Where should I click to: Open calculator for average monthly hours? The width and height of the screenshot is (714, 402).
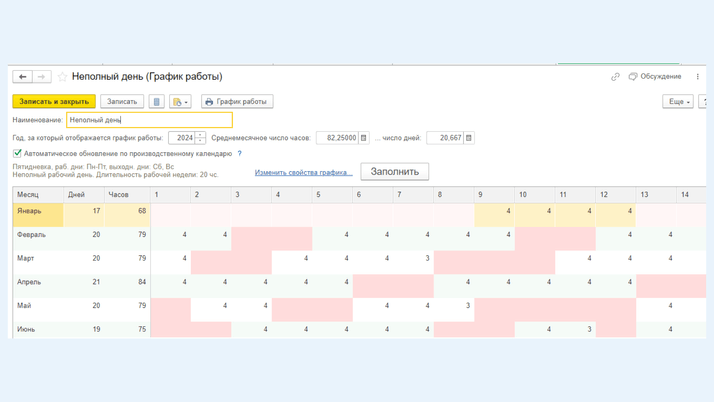pyautogui.click(x=363, y=137)
